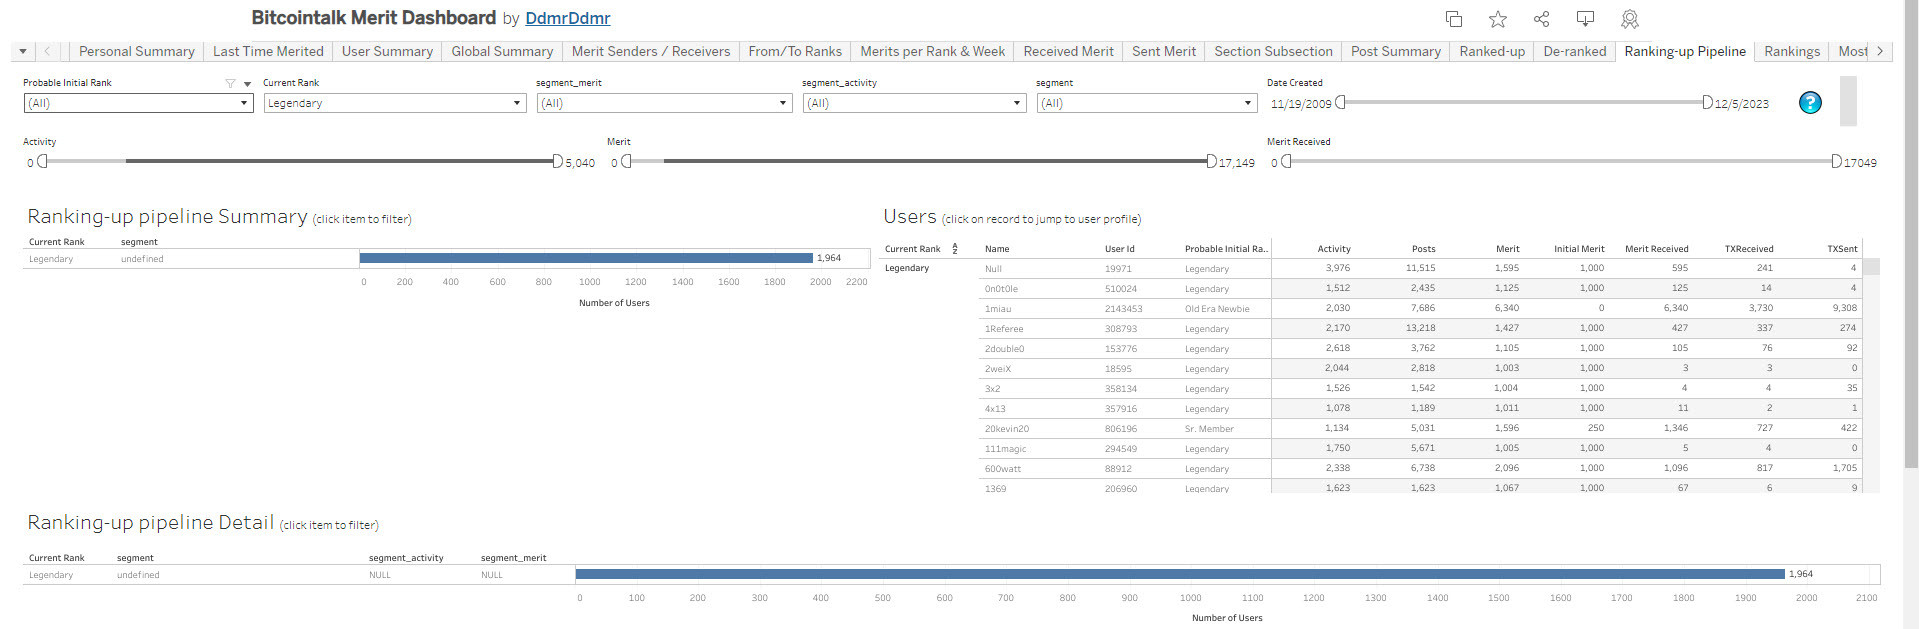Open the Probable Initial Rank filter menu arrow
Image resolution: width=1919 pixels, height=629 pixels.
[x=247, y=83]
